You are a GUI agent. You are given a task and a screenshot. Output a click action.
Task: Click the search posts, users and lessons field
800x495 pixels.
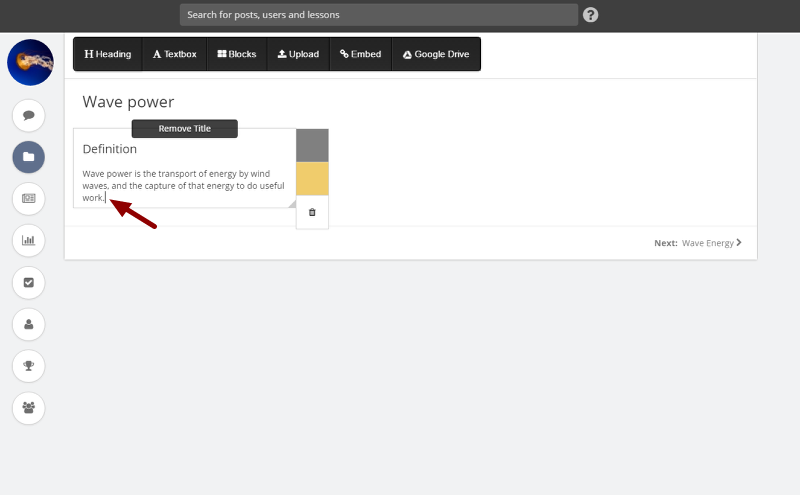[379, 15]
